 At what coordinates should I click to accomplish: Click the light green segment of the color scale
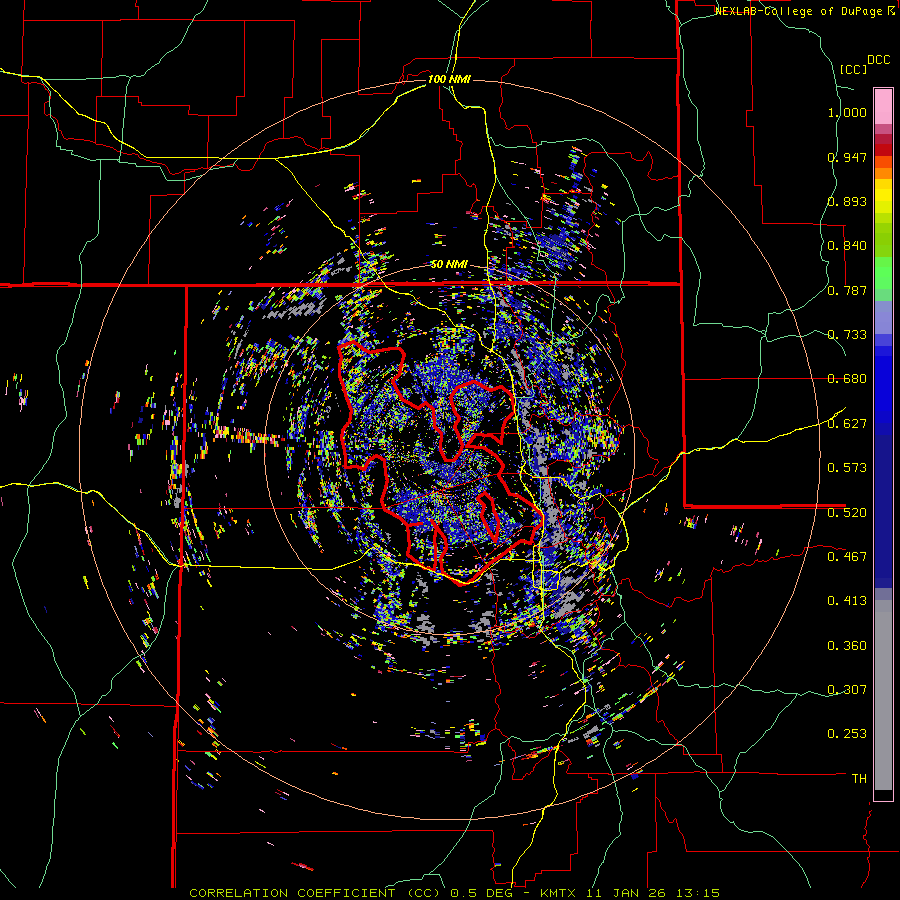883,273
